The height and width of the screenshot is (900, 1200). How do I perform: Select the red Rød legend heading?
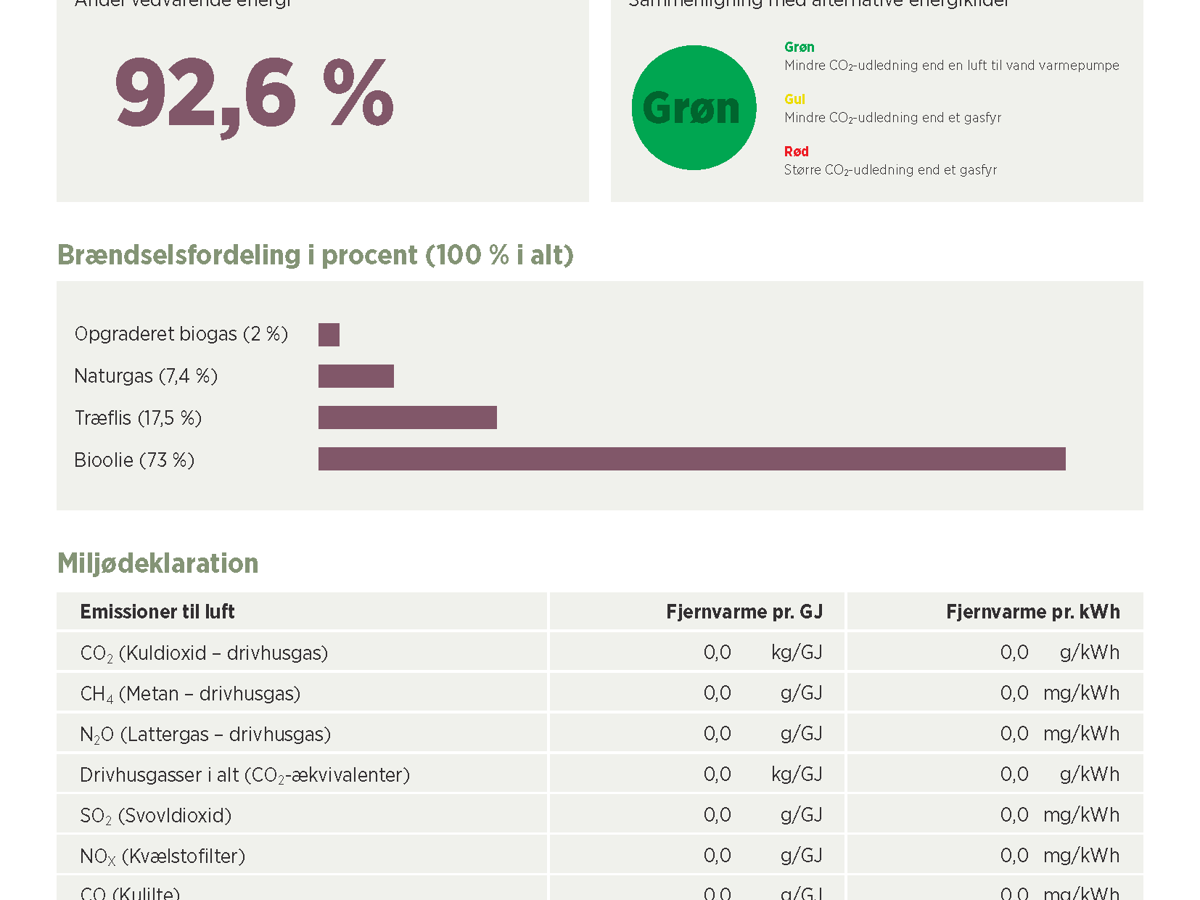point(796,152)
